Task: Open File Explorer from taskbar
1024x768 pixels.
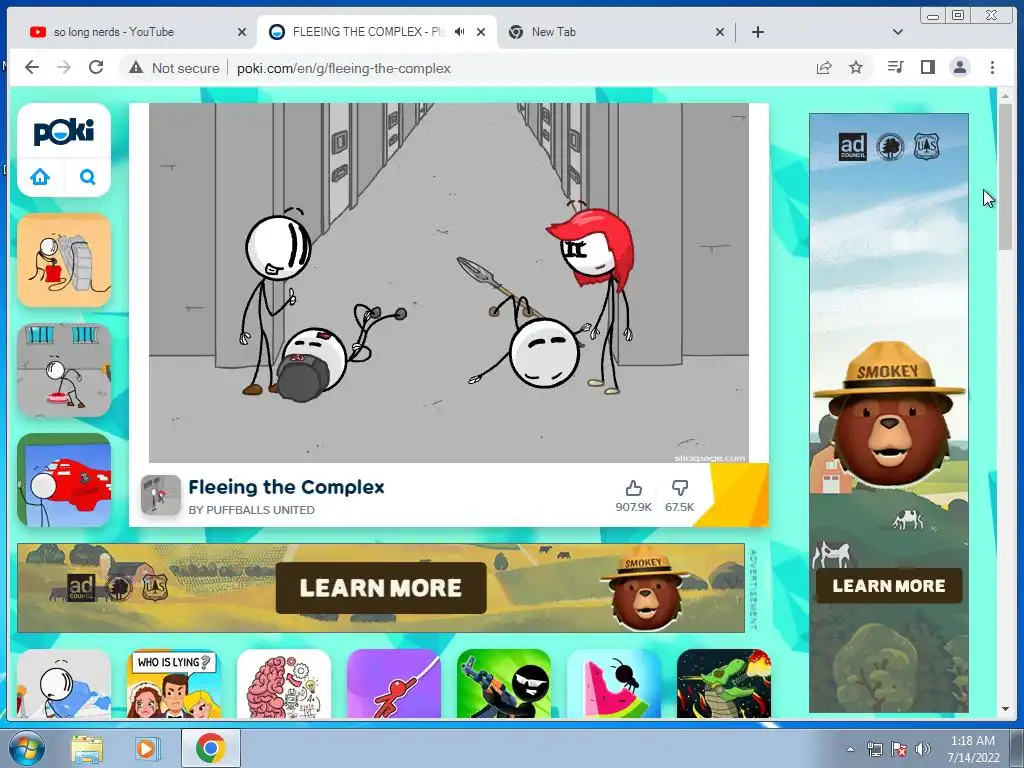Action: [x=87, y=748]
